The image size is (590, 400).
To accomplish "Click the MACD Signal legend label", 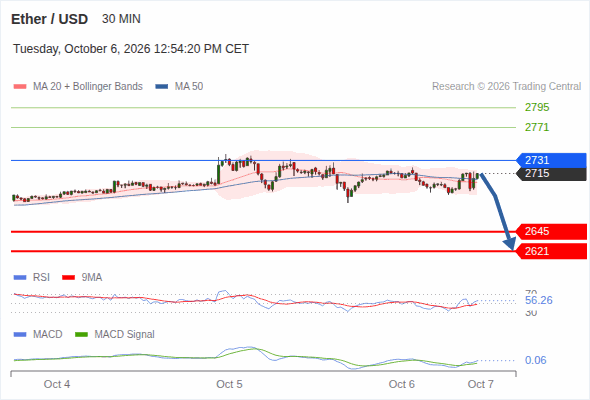I will [125, 335].
